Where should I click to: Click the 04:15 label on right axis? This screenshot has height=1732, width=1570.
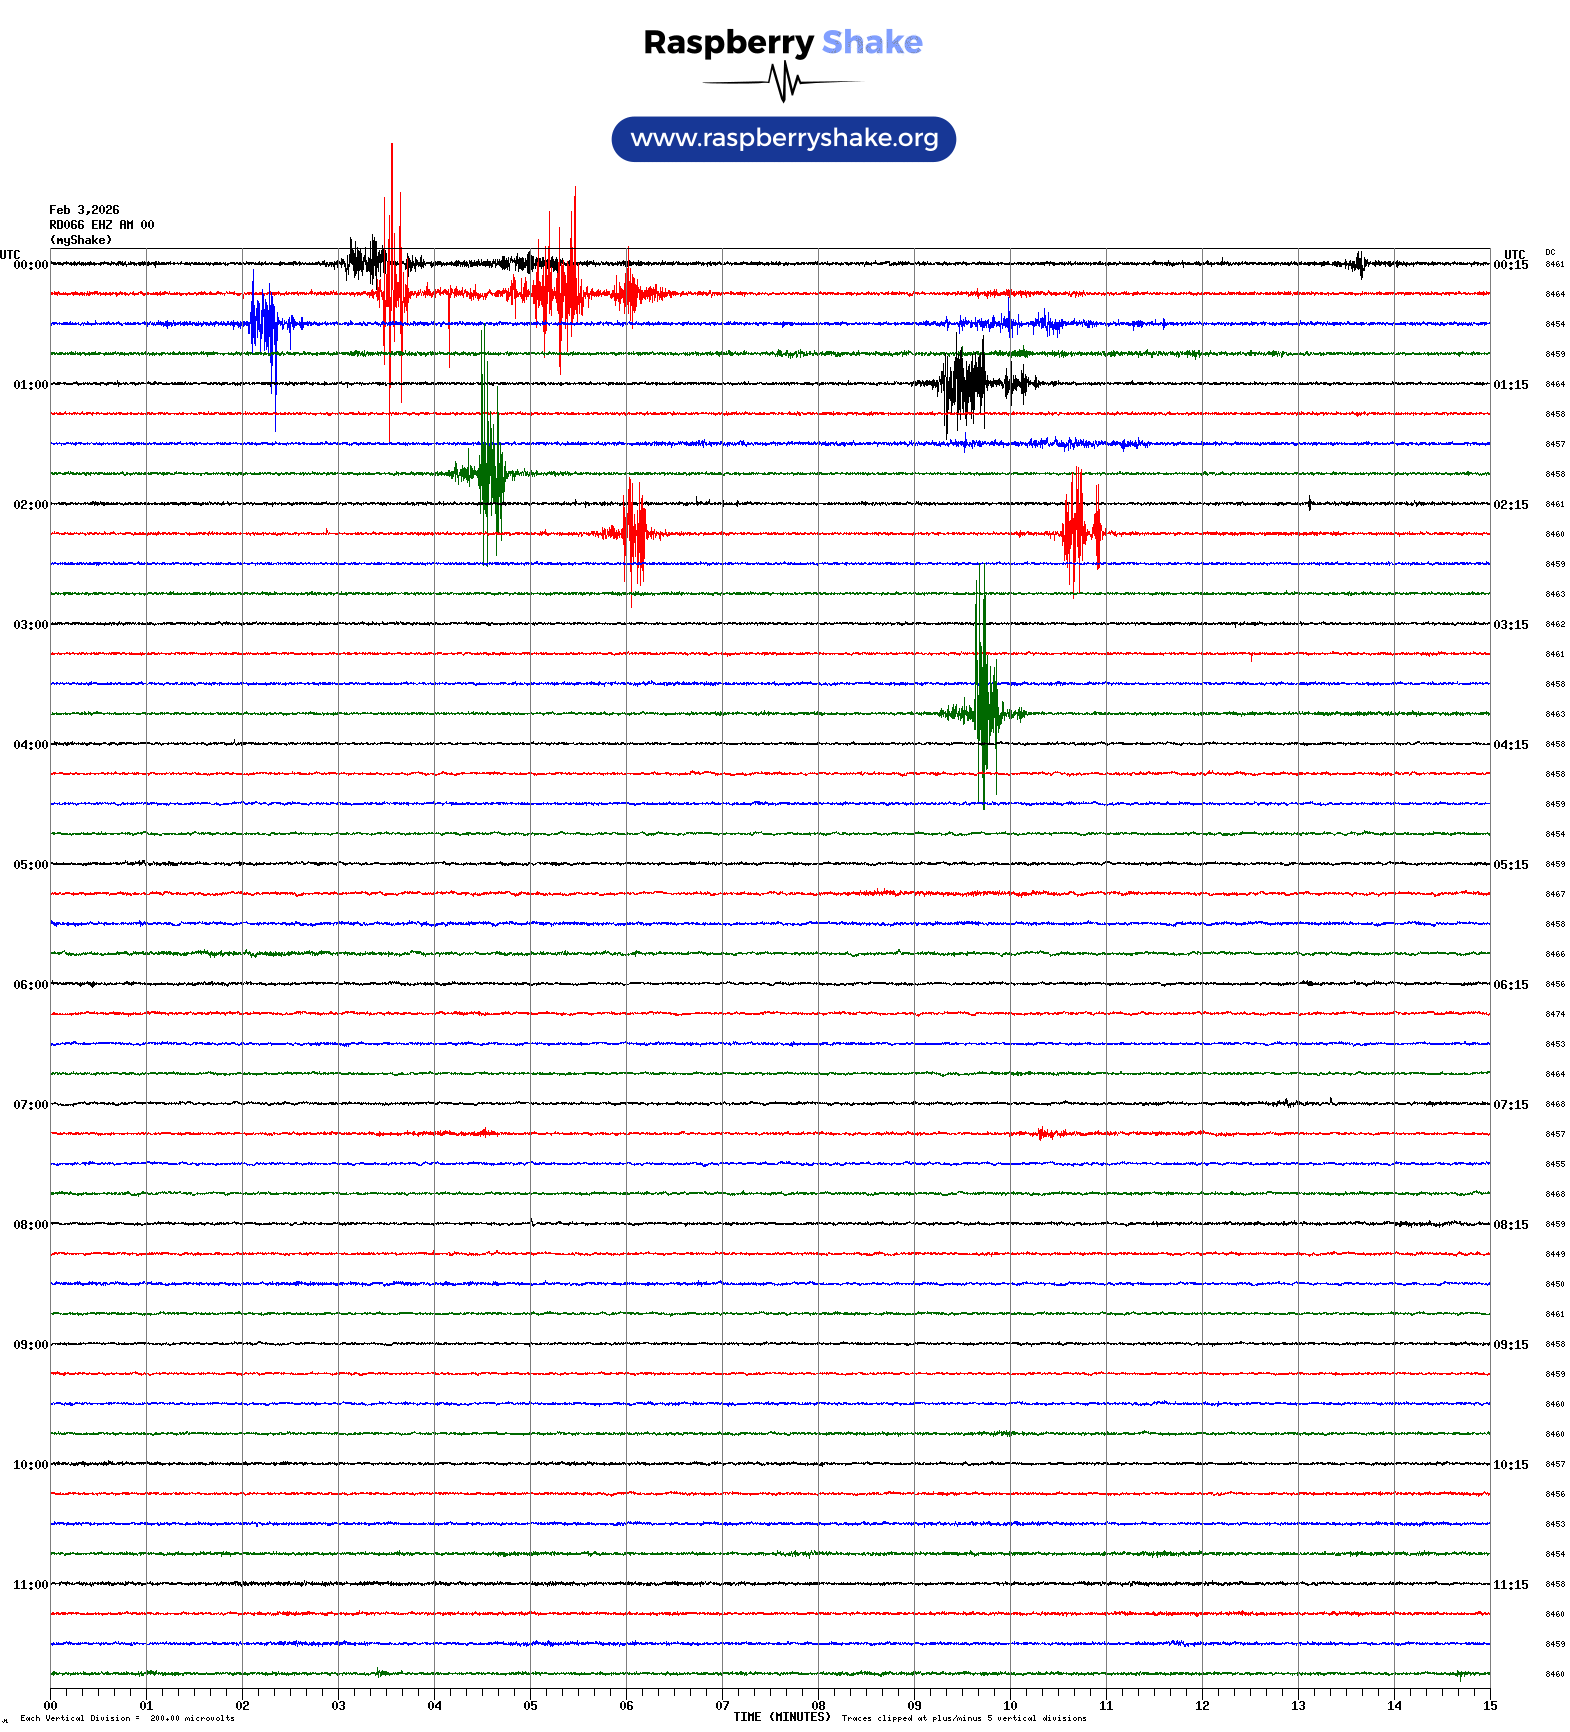pyautogui.click(x=1510, y=745)
